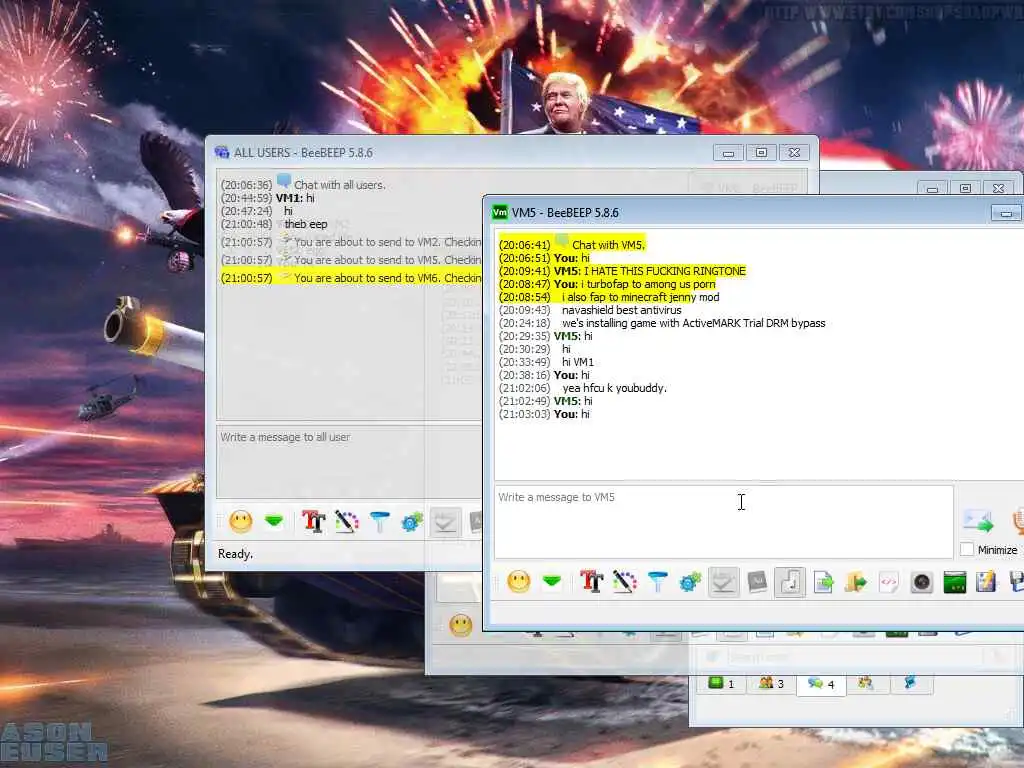Click the code snippet icon in VM5 toolbar
The image size is (1024, 768).
[888, 581]
